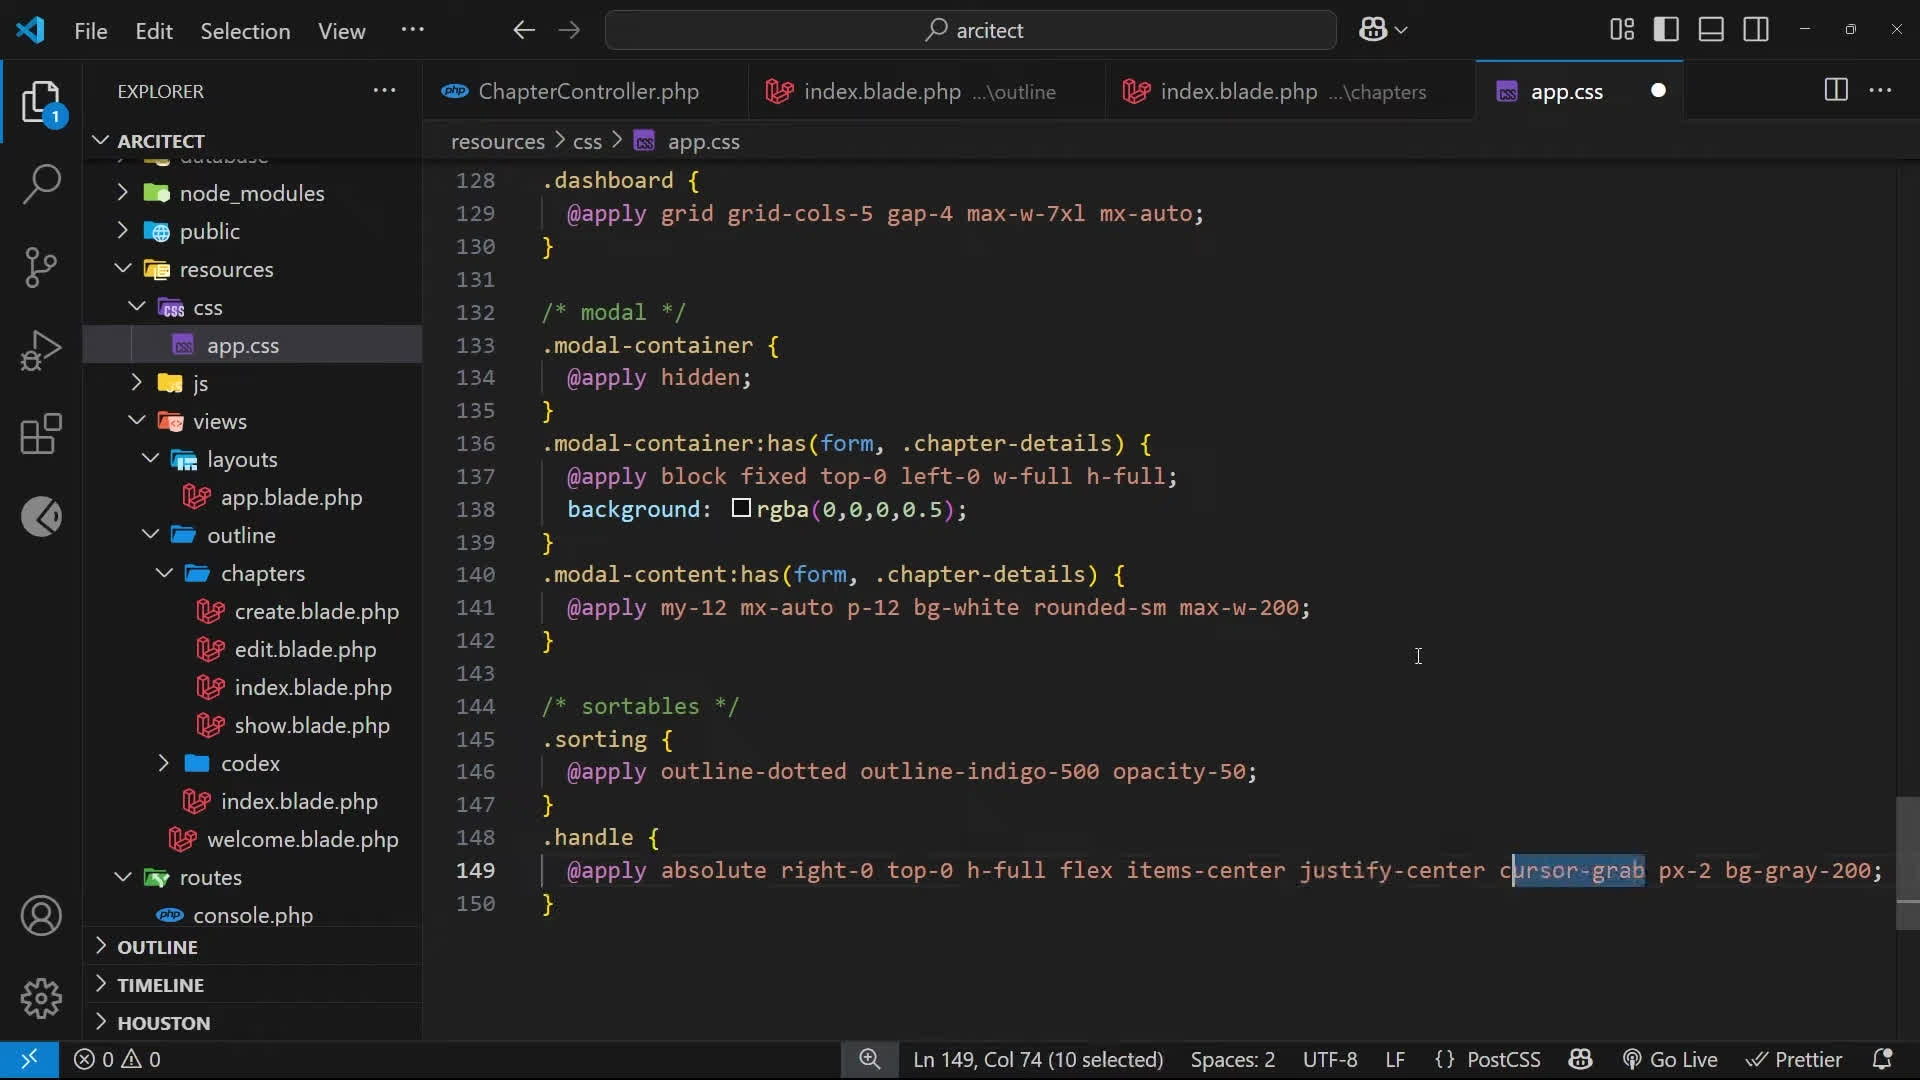Image resolution: width=1920 pixels, height=1080 pixels.
Task: Switch to ChapterController.php tab
Action: [x=587, y=91]
